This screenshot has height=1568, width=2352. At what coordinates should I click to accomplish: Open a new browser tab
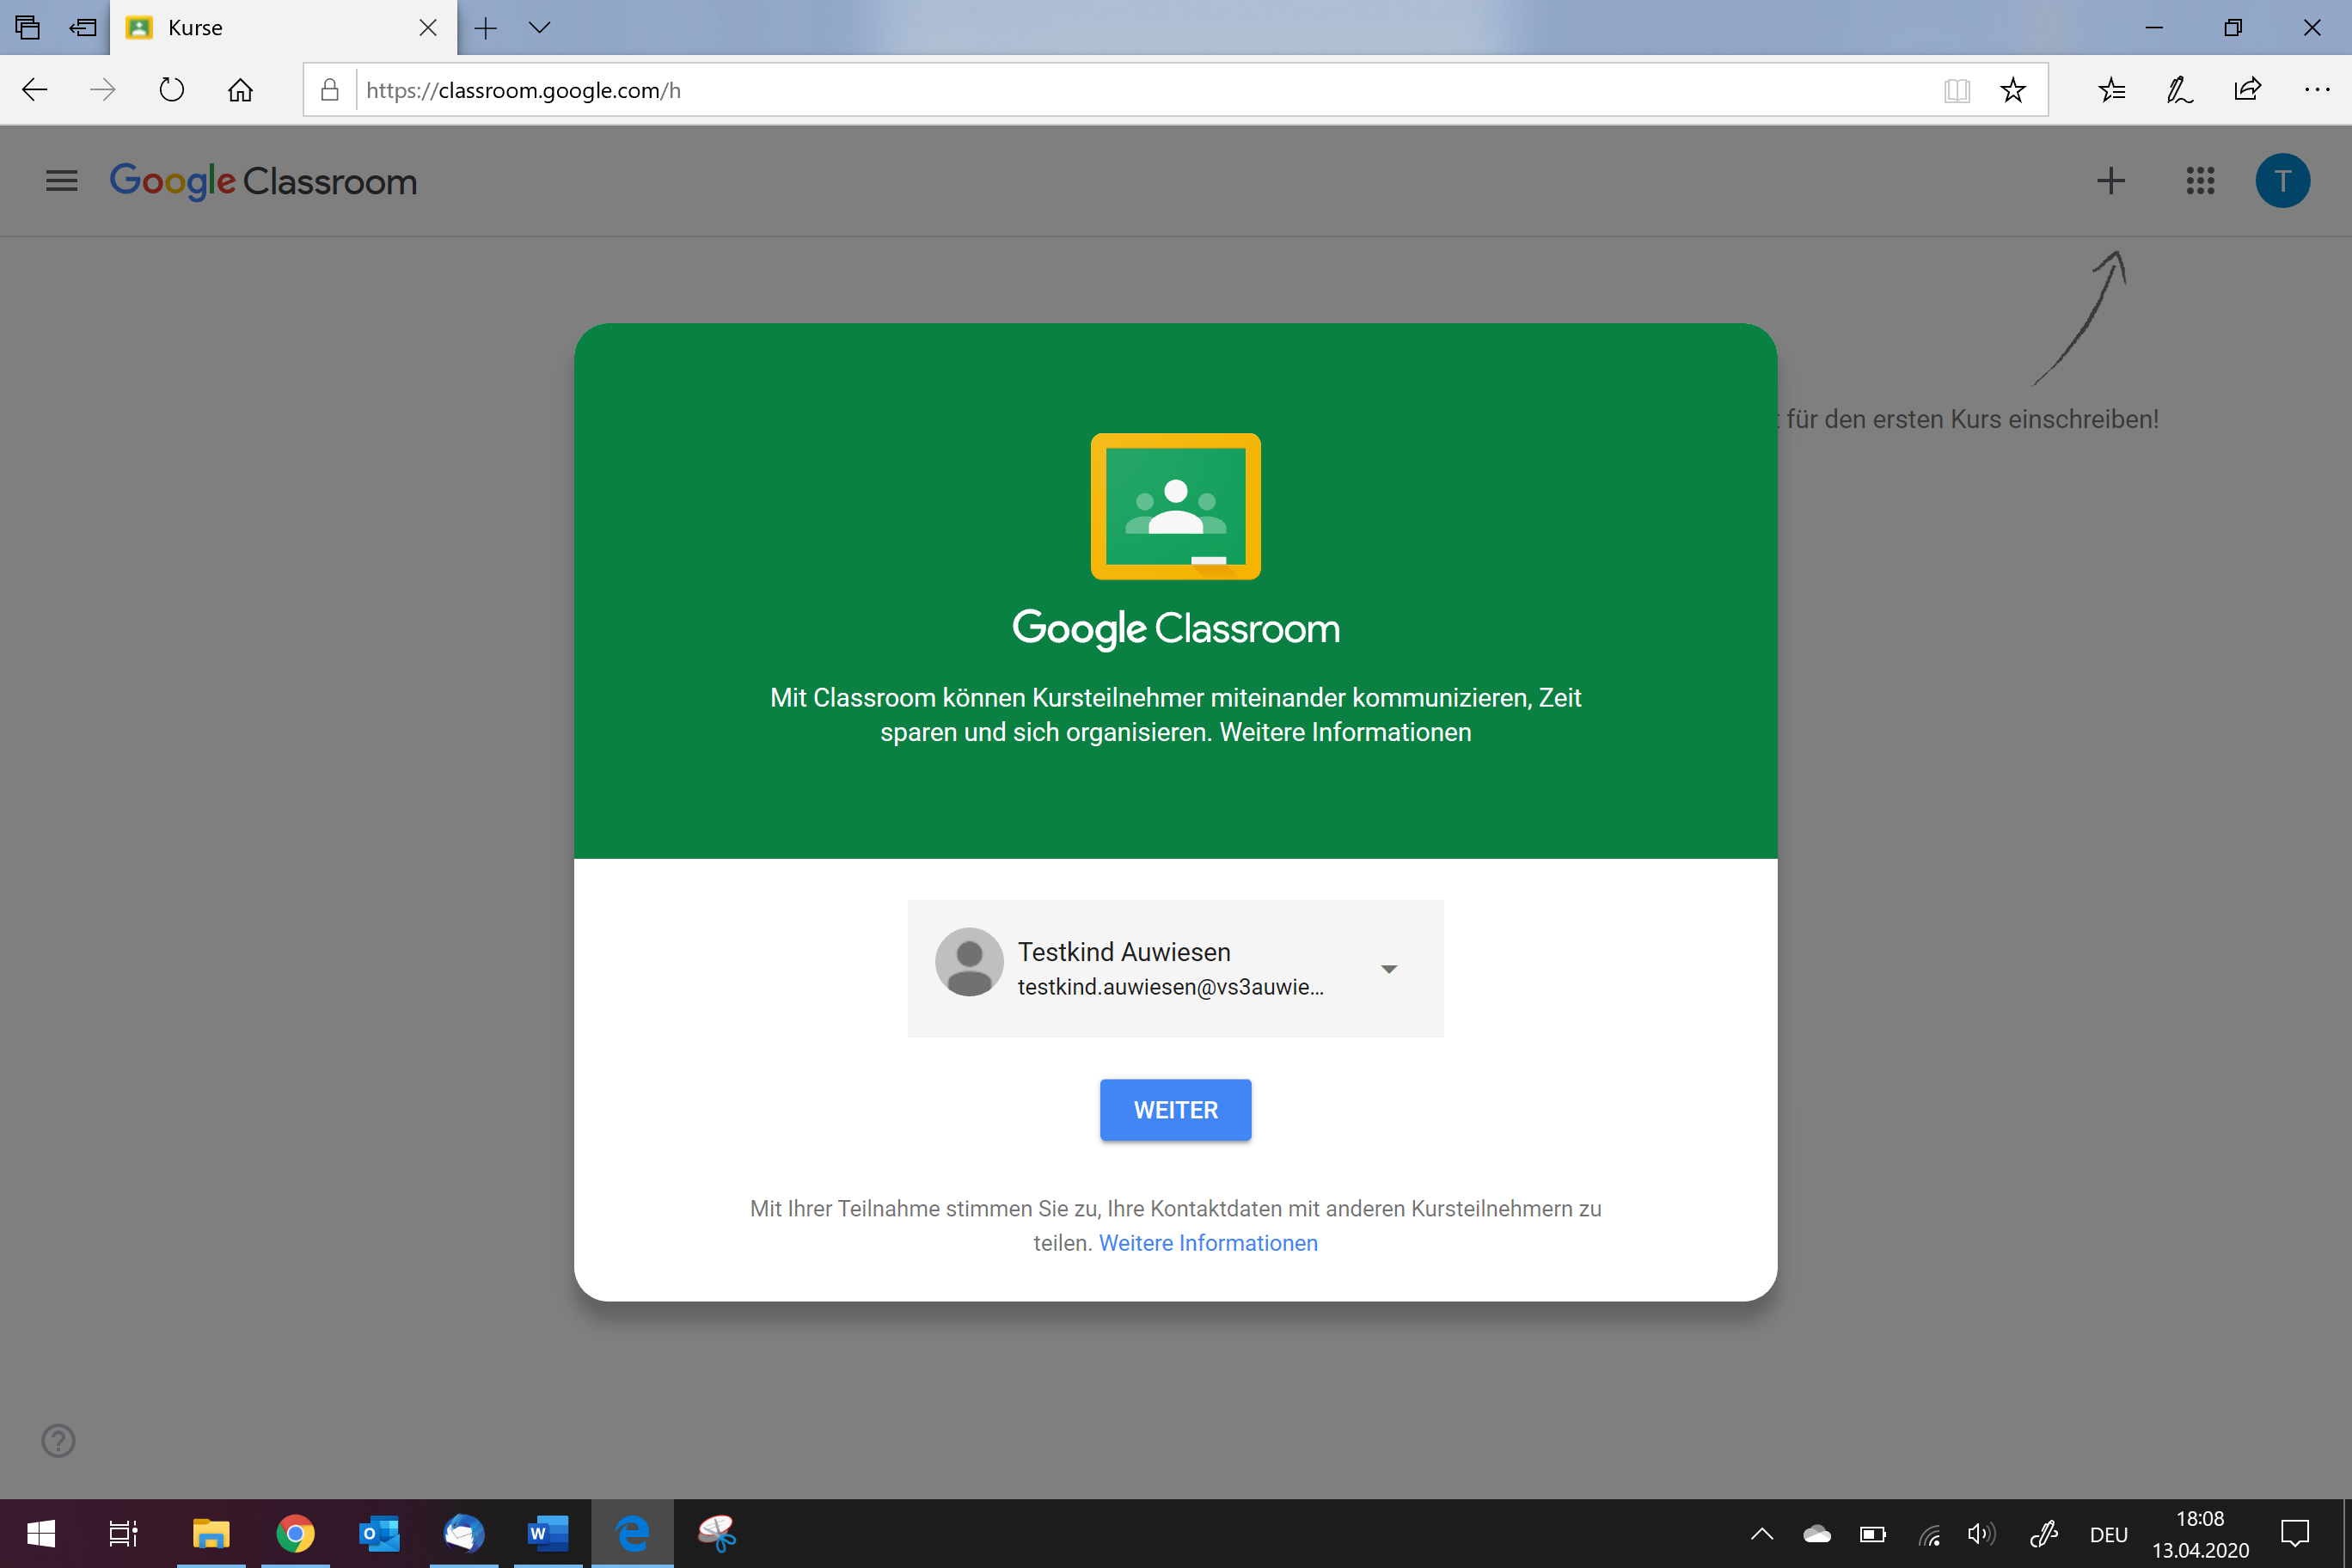coord(485,28)
